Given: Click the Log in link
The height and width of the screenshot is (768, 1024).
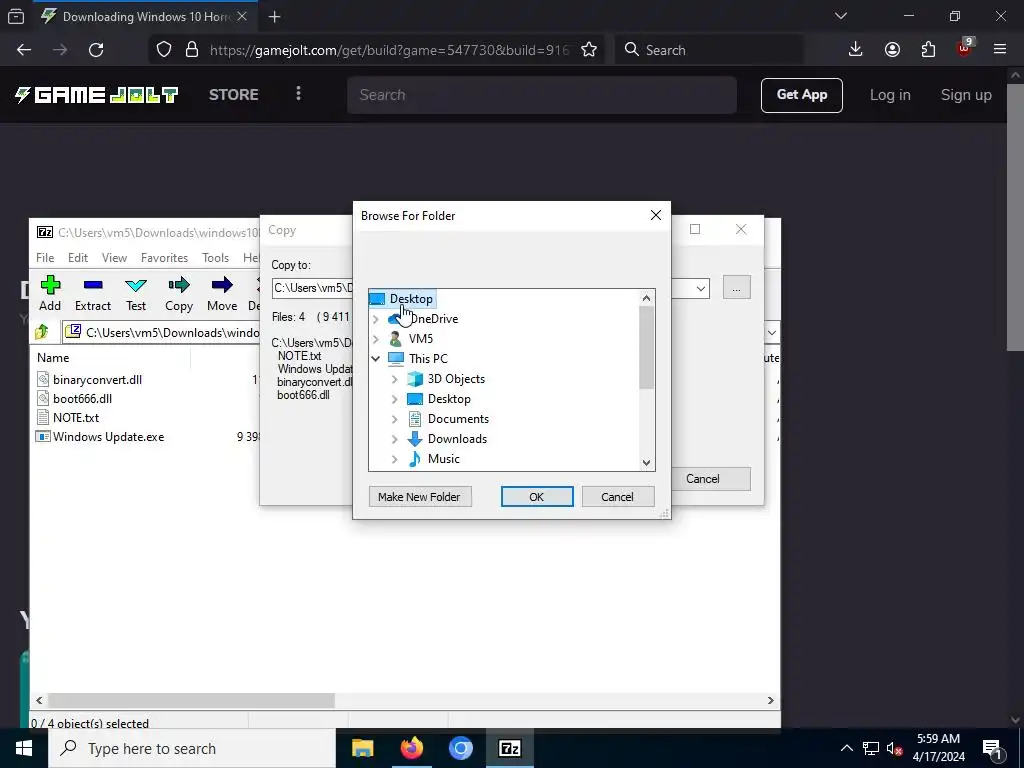Looking at the screenshot, I should [889, 95].
